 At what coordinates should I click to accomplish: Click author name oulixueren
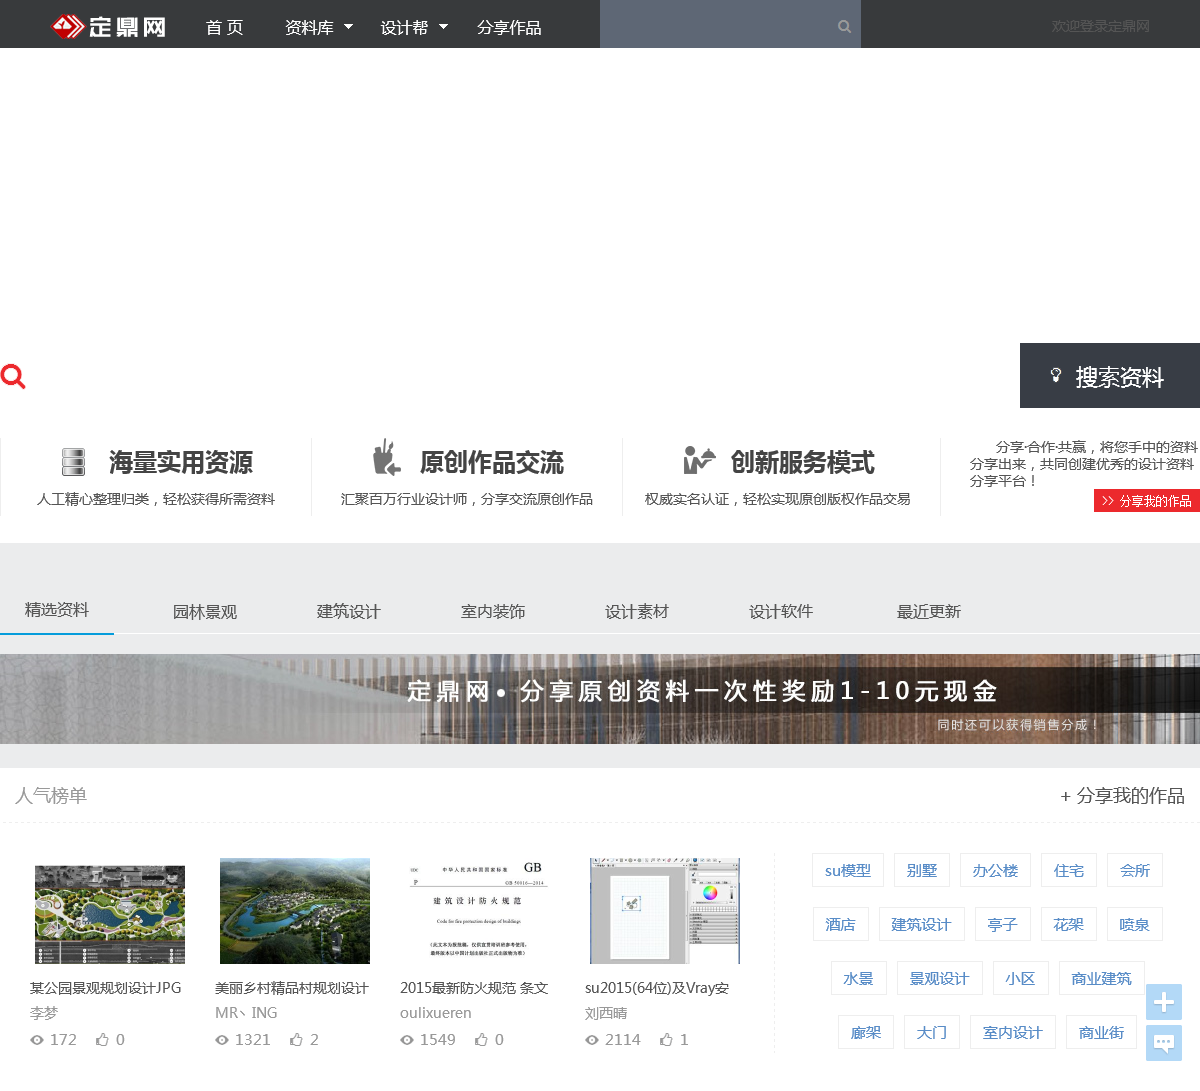[x=436, y=1013]
